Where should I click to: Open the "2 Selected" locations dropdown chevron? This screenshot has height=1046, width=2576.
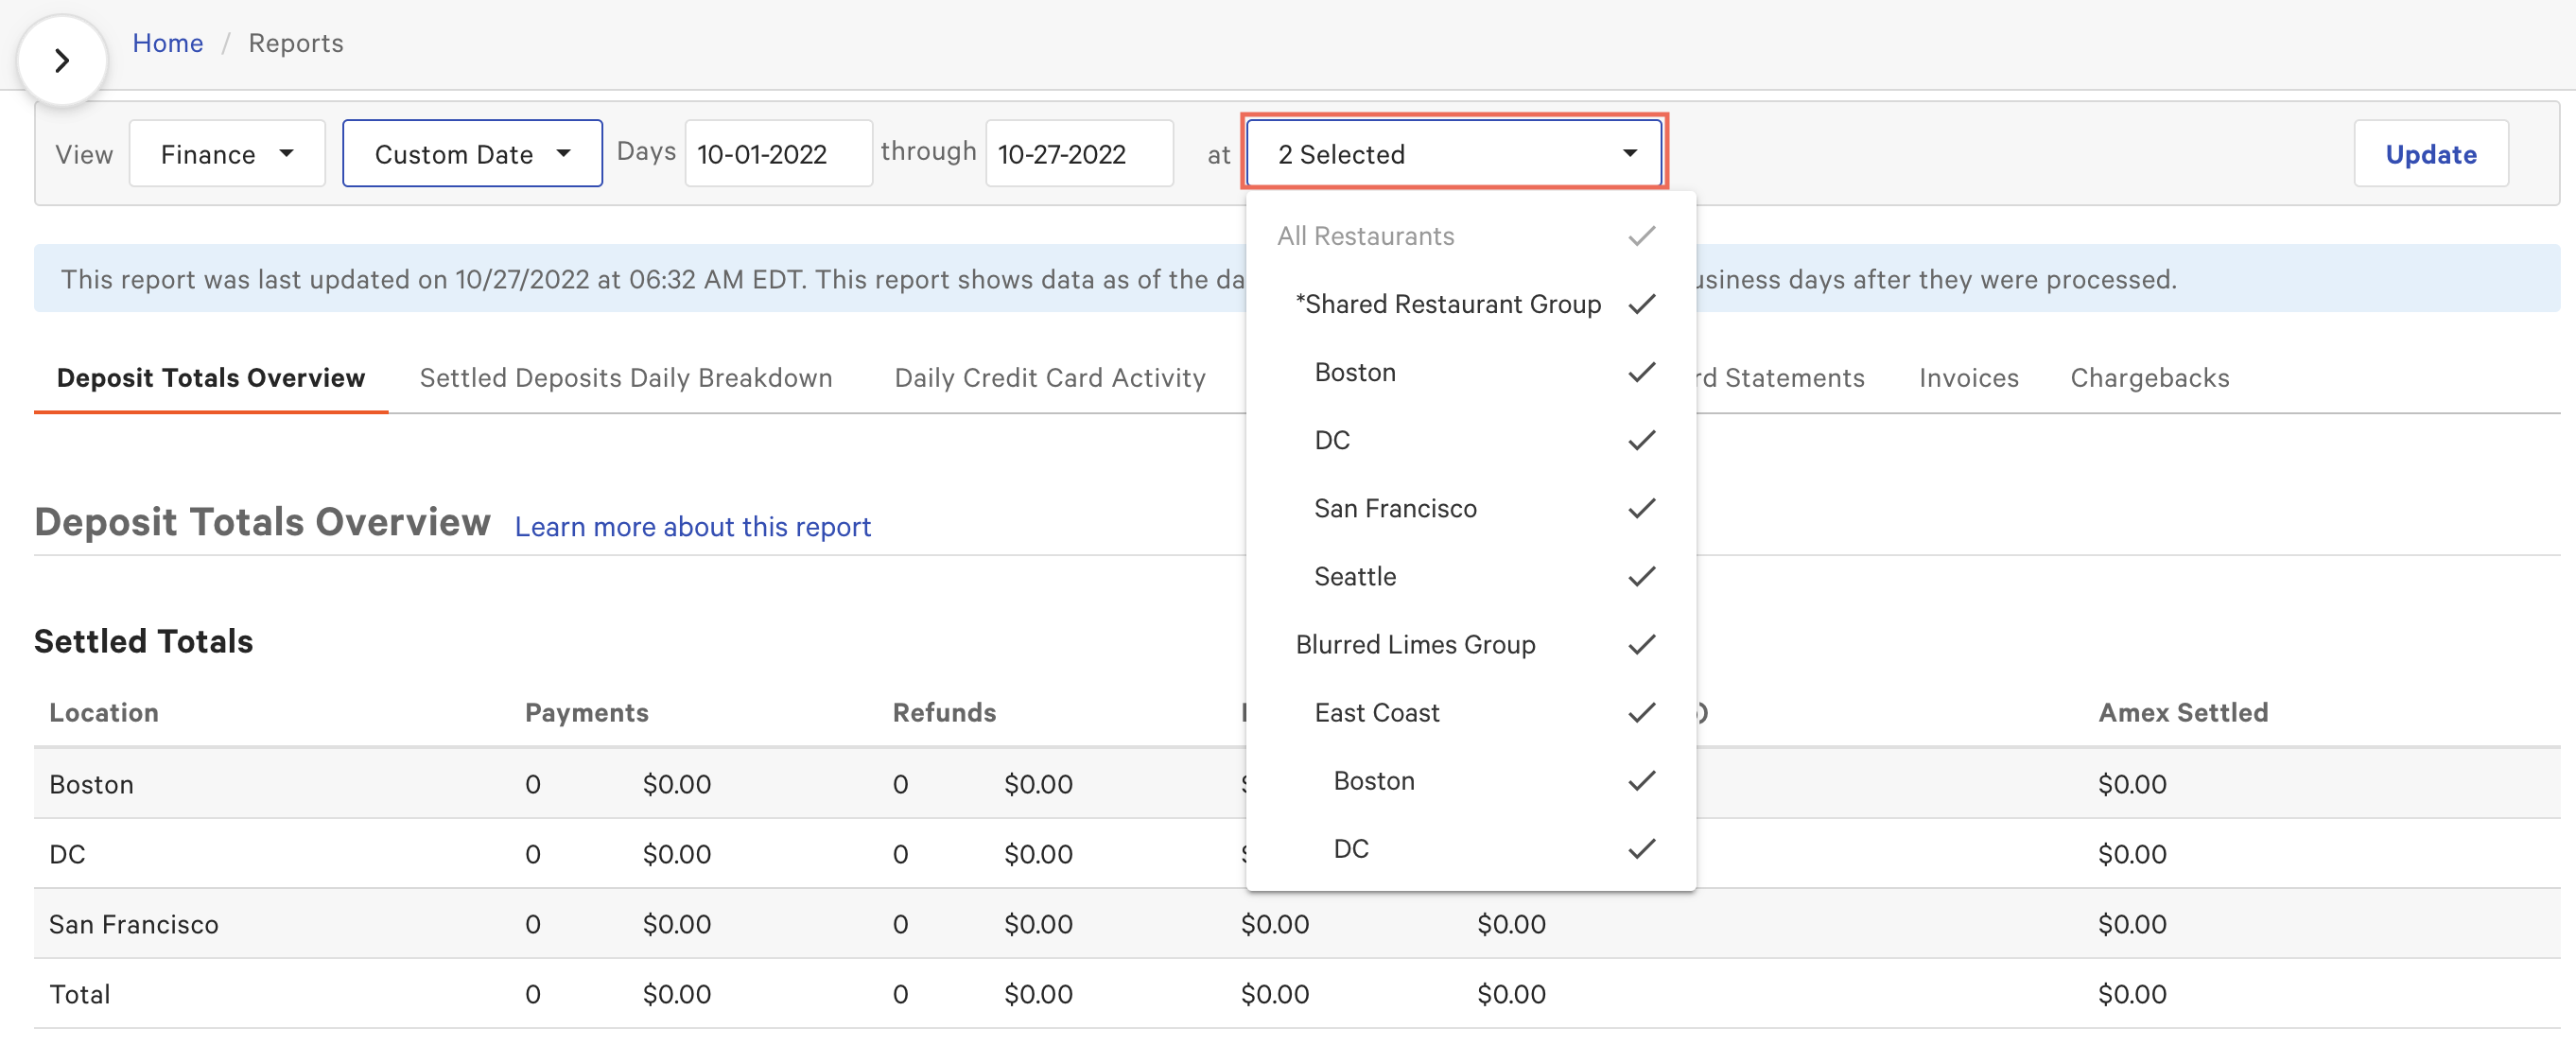1630,153
